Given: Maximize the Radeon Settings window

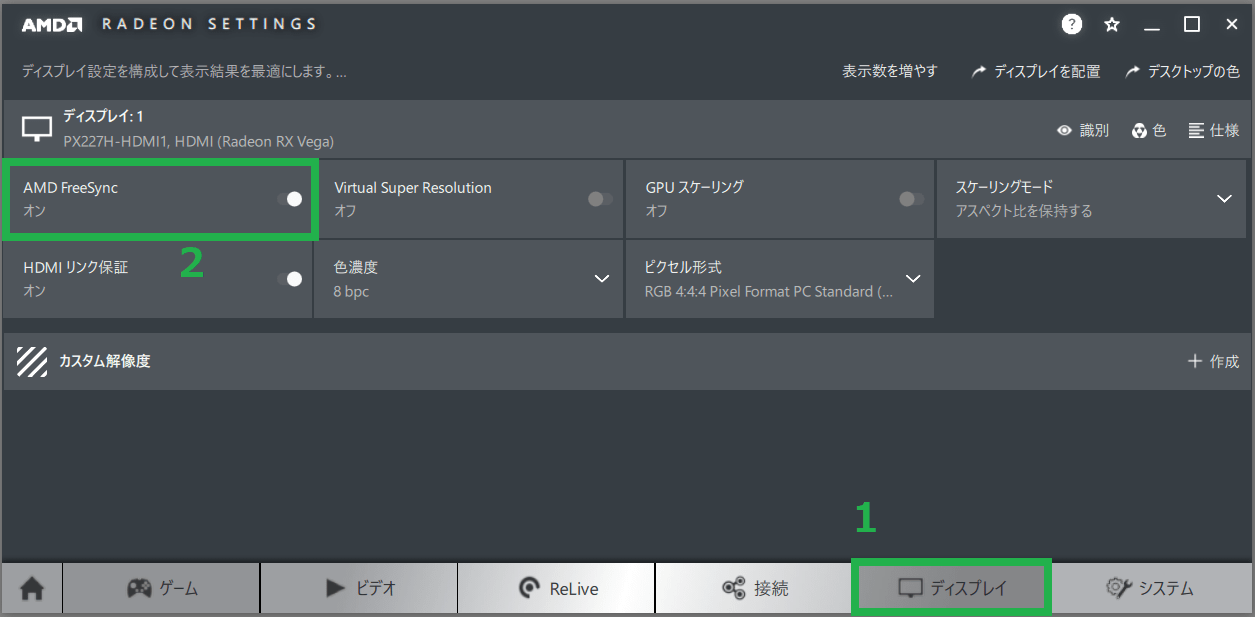Looking at the screenshot, I should (x=1191, y=24).
